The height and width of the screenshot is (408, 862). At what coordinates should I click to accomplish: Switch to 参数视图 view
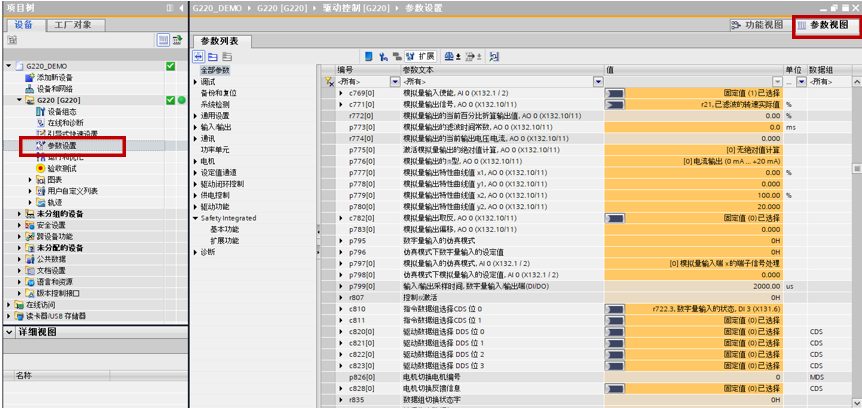[826, 24]
